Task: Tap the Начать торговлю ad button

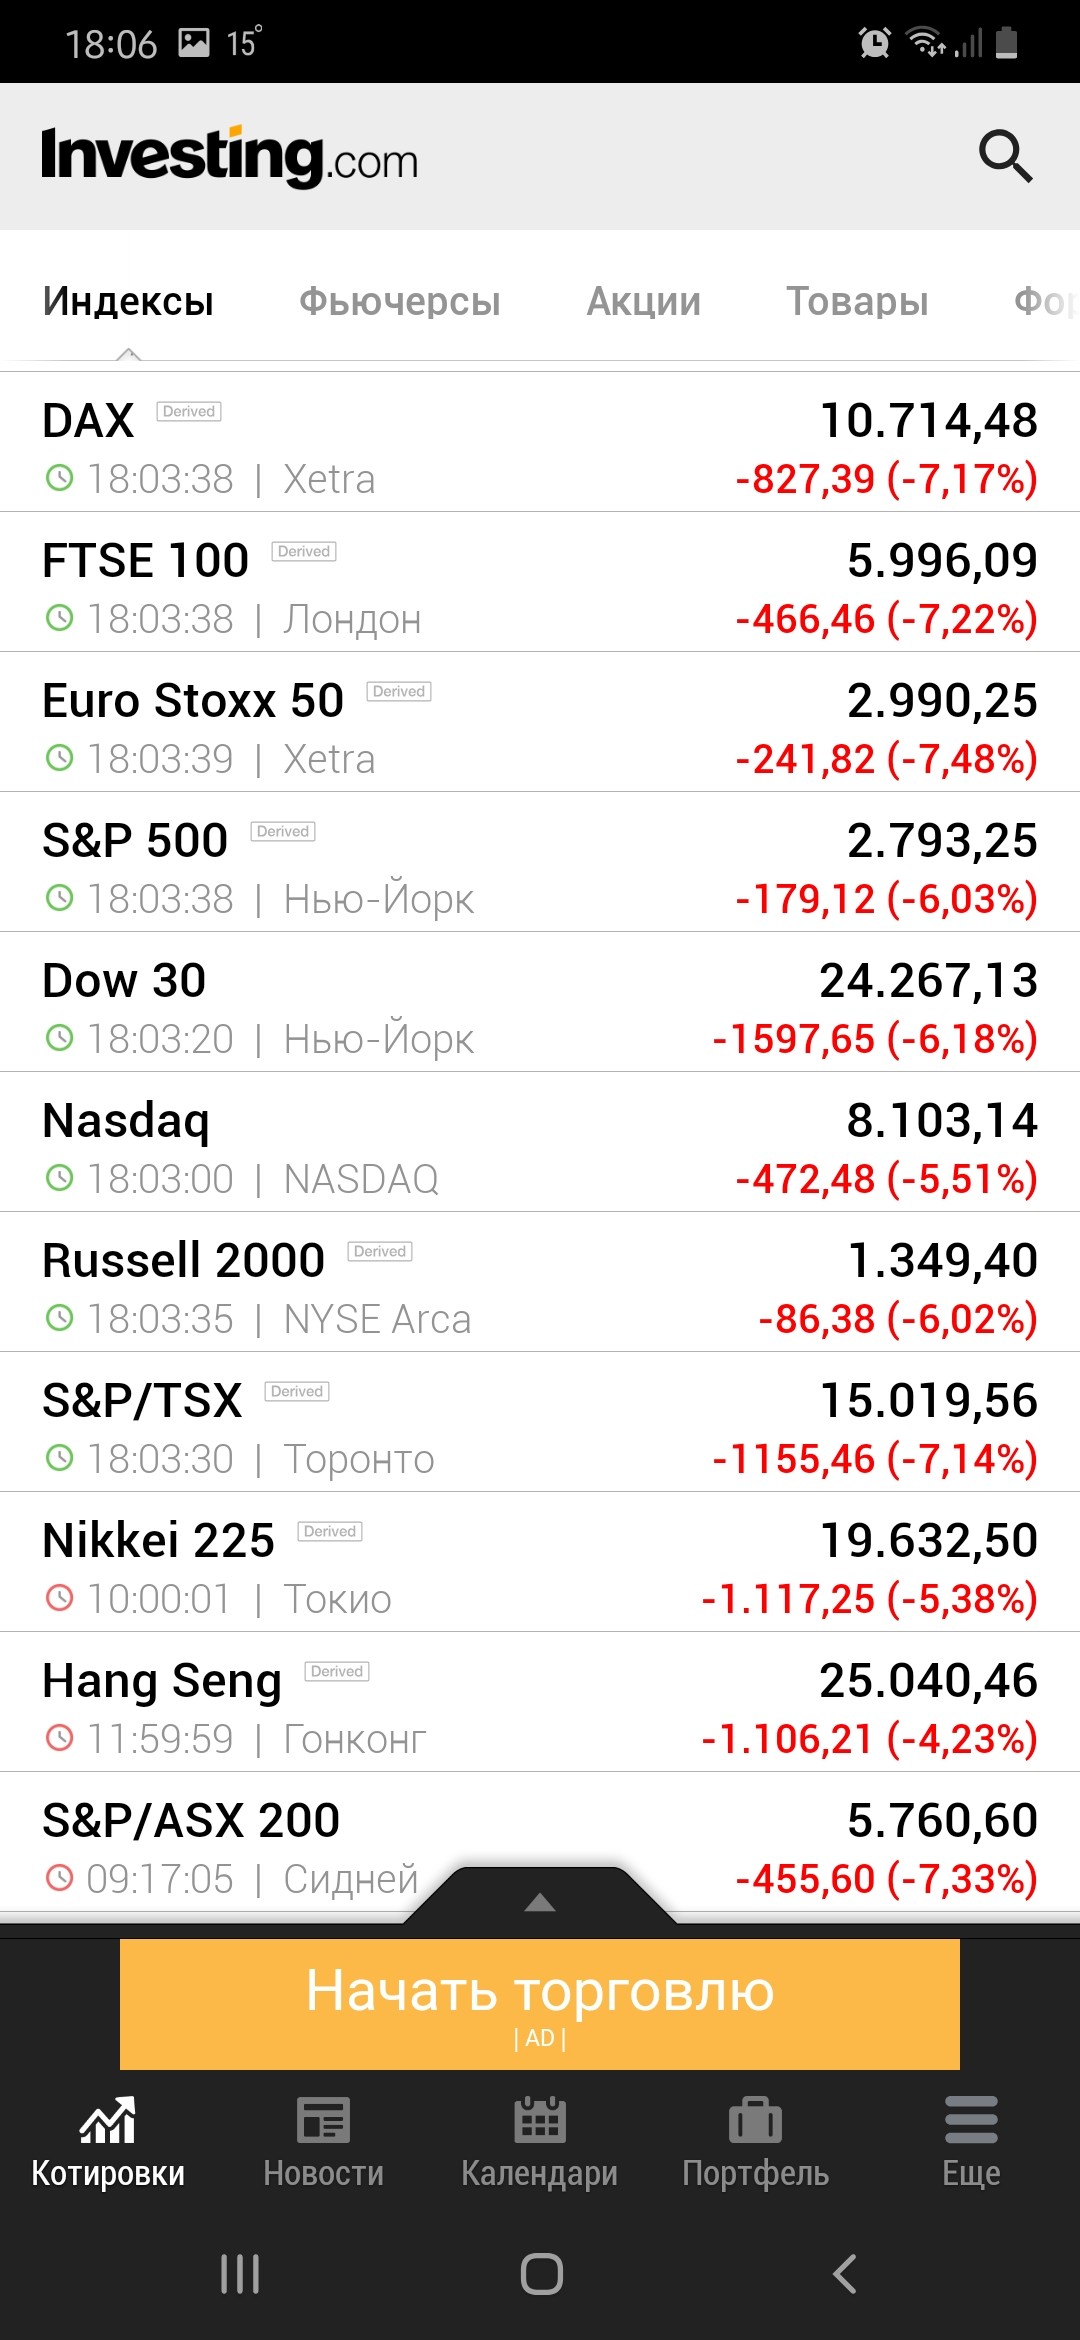Action: point(540,2003)
